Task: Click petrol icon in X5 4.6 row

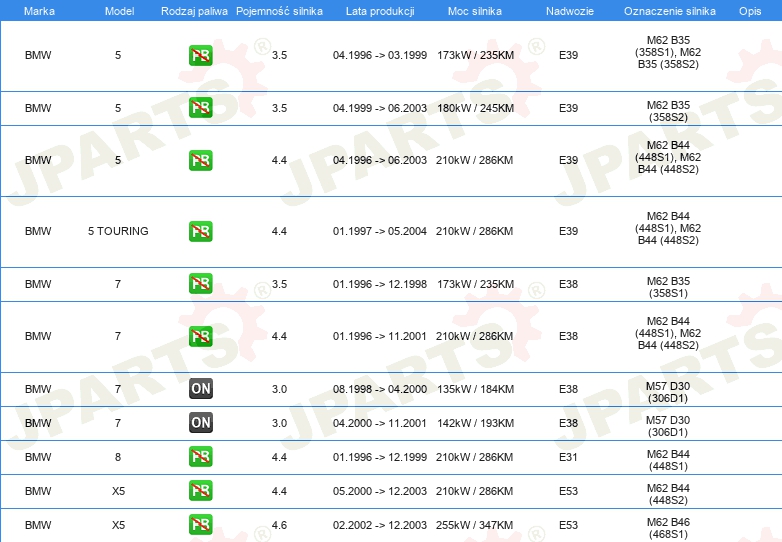Action: pyautogui.click(x=200, y=525)
